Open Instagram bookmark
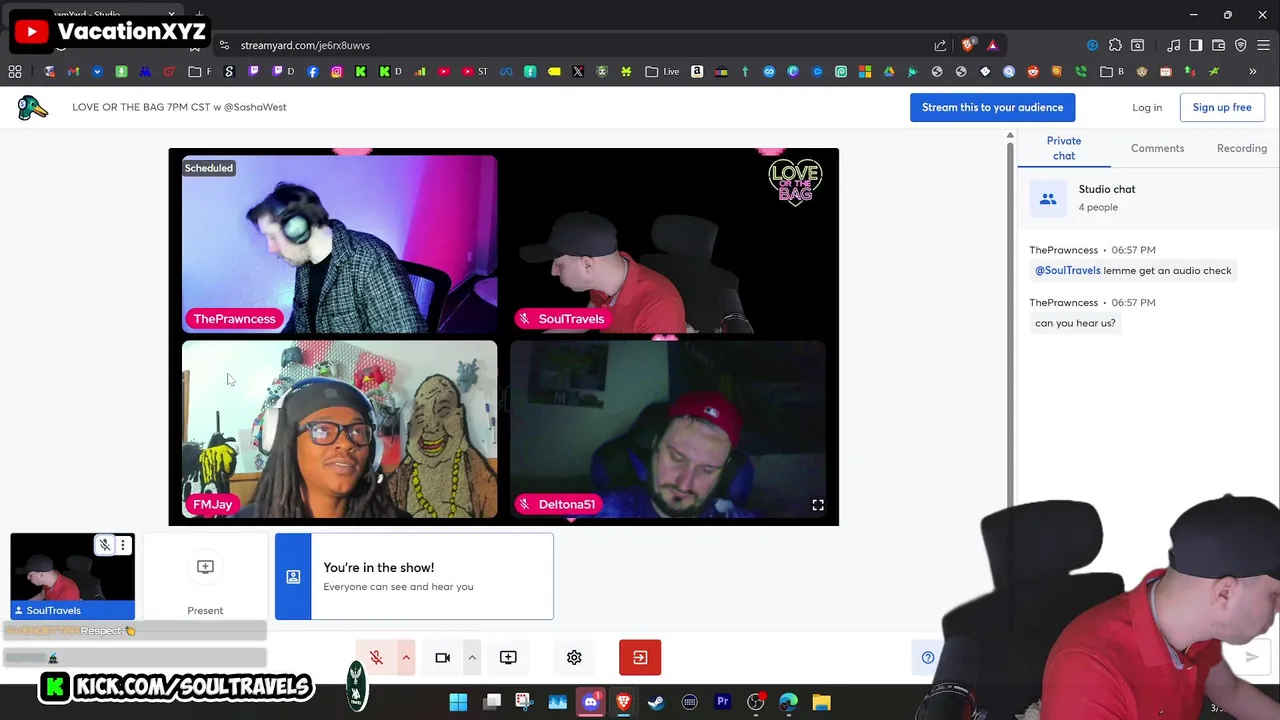1280x720 pixels. pos(337,71)
